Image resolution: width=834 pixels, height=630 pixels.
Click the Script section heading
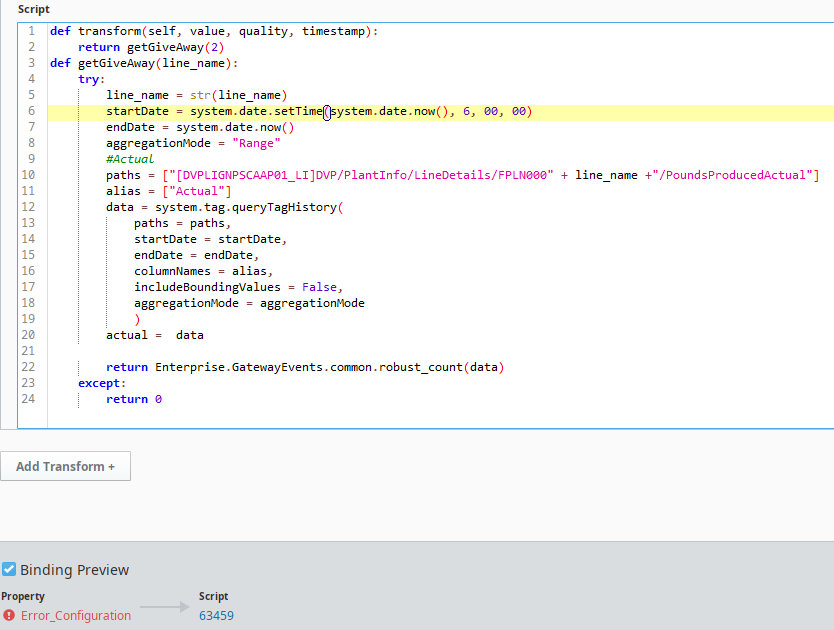coord(34,9)
